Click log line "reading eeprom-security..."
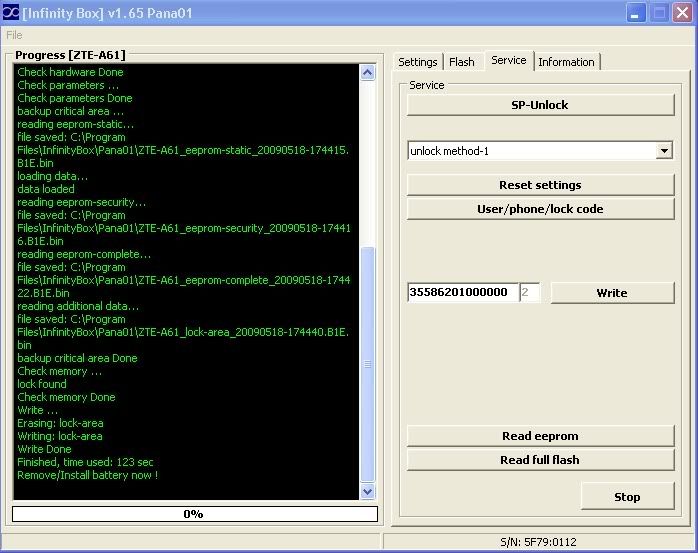The image size is (698, 553). pos(81,202)
